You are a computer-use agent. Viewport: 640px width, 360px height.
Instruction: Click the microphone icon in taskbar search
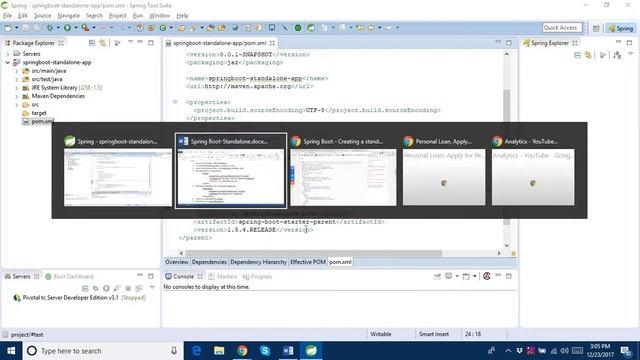click(174, 351)
